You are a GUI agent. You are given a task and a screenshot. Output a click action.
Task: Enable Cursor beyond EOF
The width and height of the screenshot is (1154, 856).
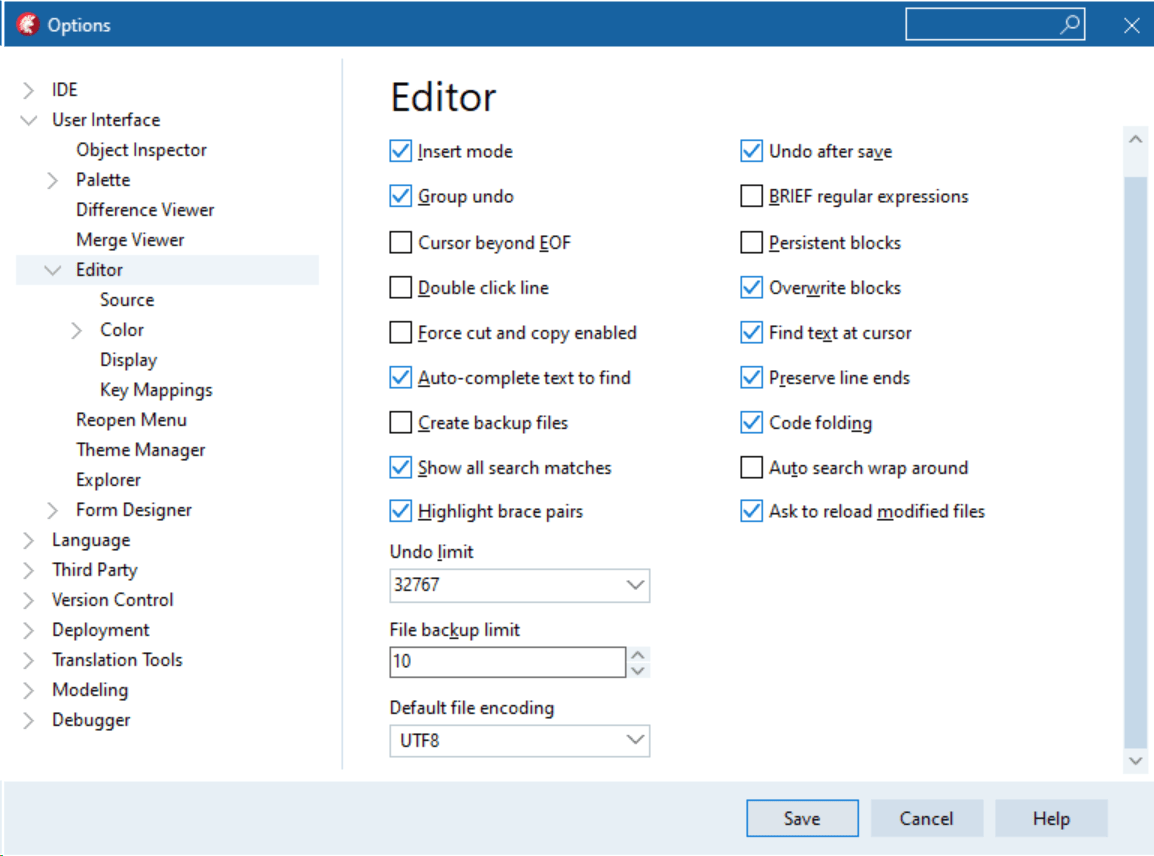[x=399, y=242]
